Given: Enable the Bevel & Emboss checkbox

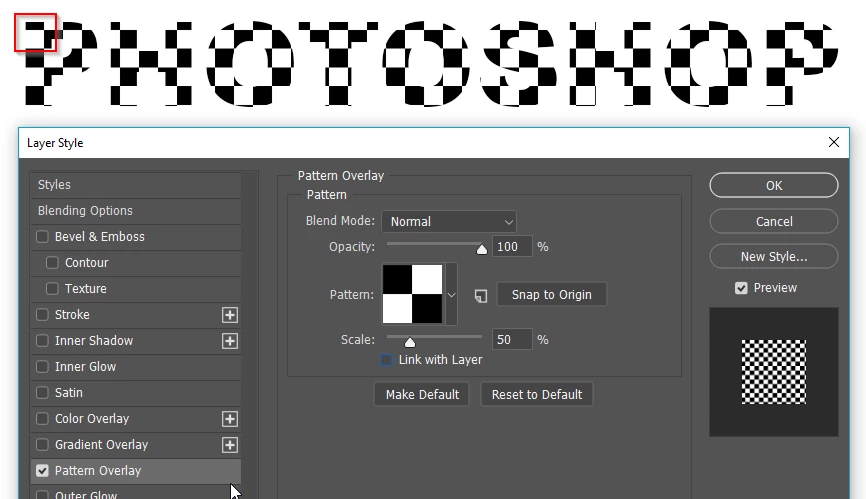Looking at the screenshot, I should coord(42,237).
